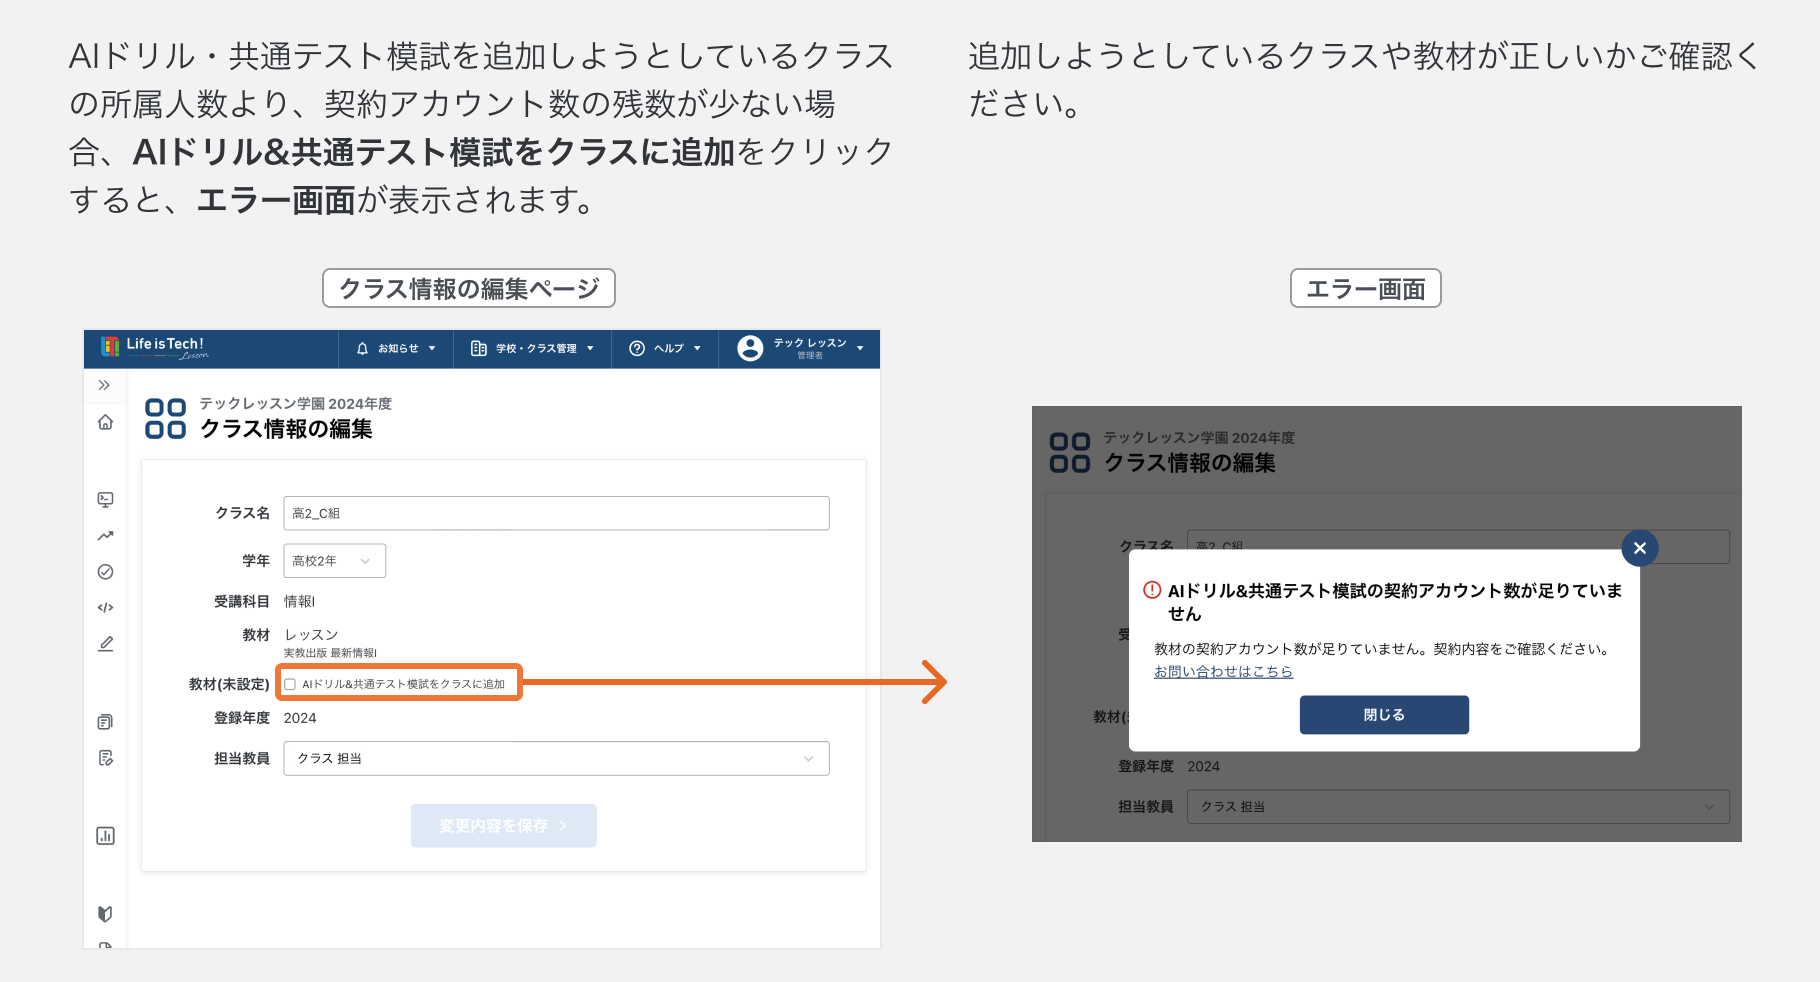Click the dimmed クラス情報の編集 heading in error screen
Viewport: 1820px width, 982px height.
click(x=1190, y=463)
